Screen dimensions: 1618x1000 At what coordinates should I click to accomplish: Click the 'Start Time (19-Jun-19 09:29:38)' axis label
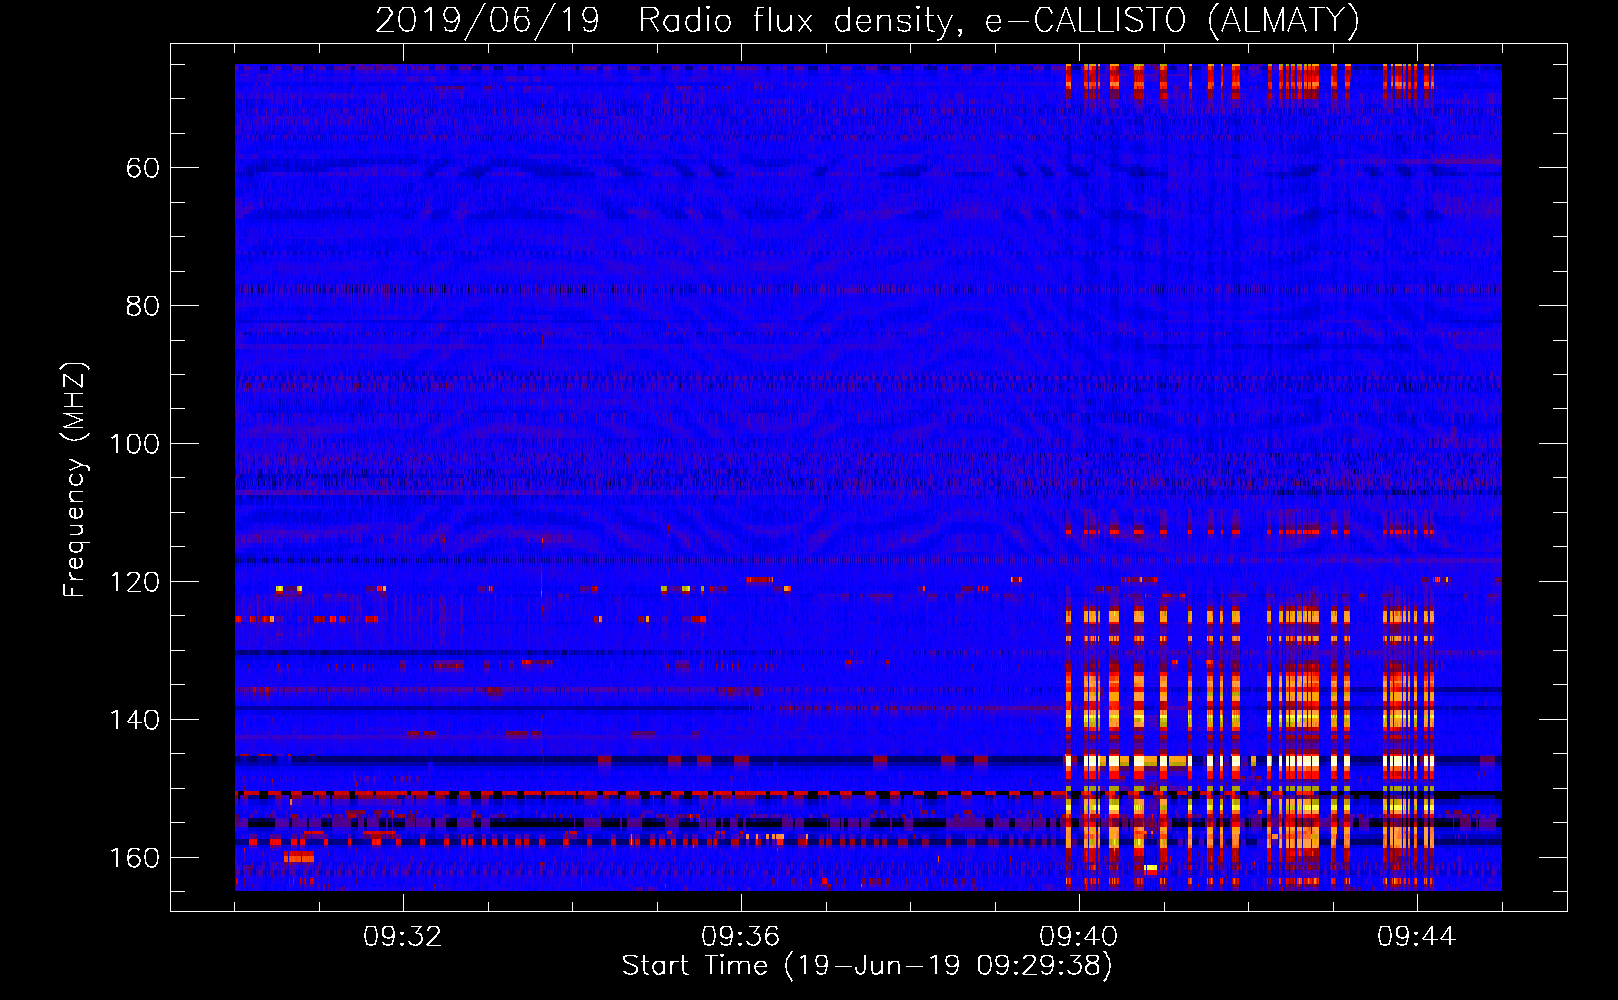pos(867,966)
